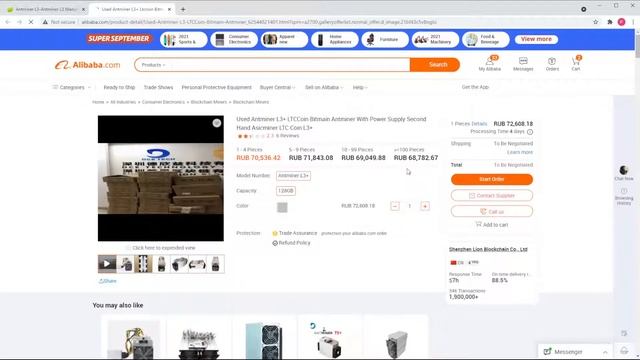Image resolution: width=640 pixels, height=360 pixels.
Task: Focus the product search input field
Action: [x=288, y=65]
